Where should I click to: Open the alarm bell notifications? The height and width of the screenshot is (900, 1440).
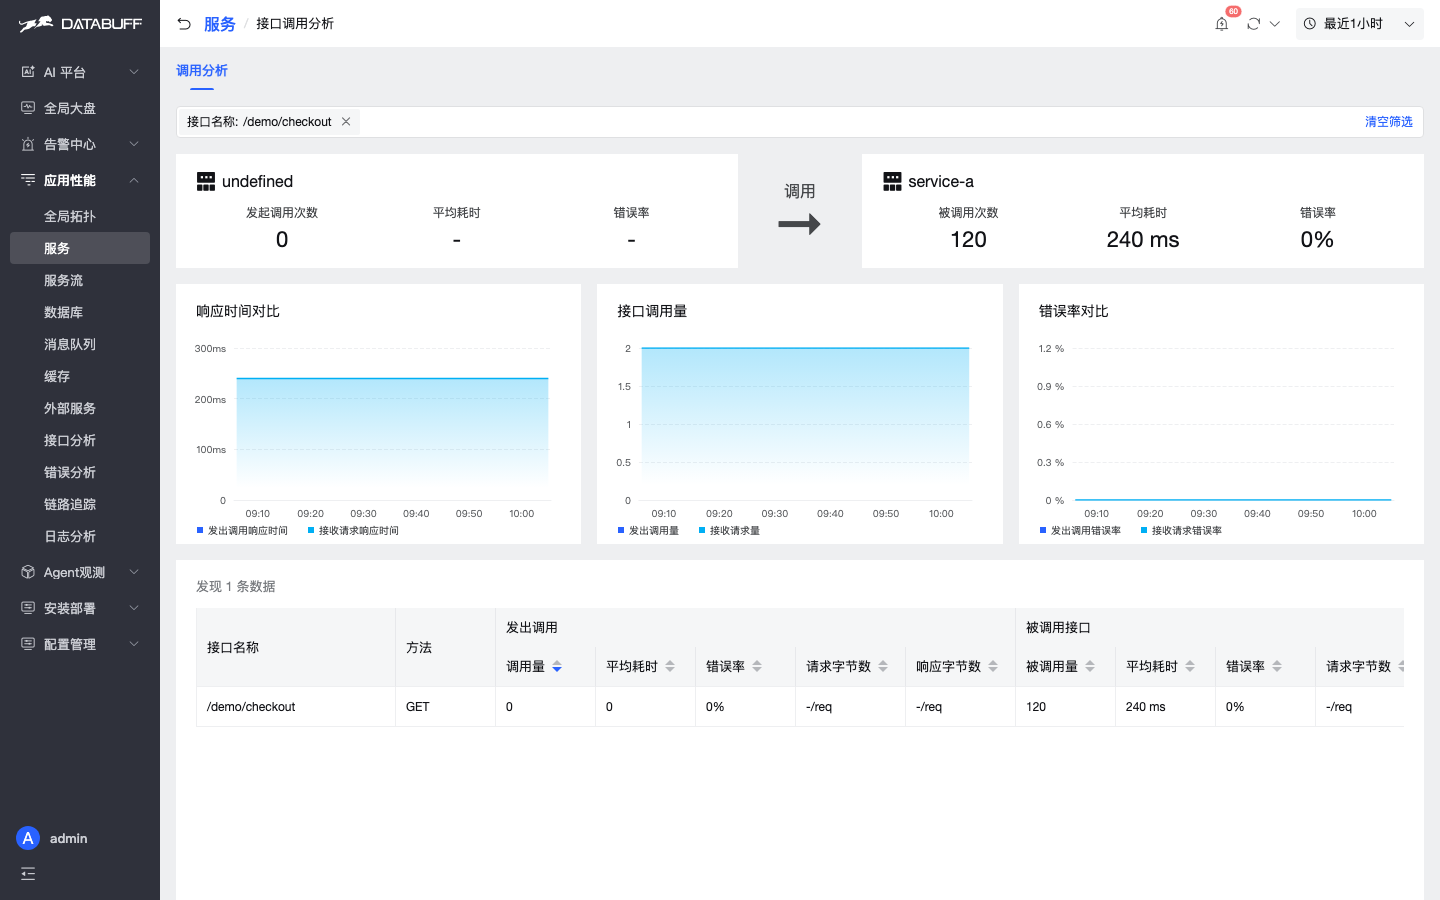(x=1221, y=24)
